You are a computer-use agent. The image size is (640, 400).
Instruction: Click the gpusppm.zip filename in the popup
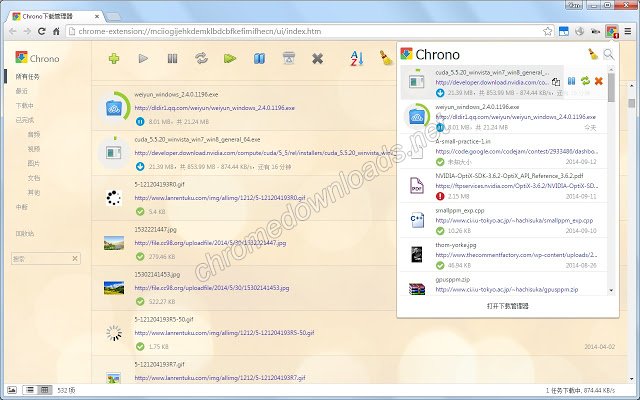453,280
